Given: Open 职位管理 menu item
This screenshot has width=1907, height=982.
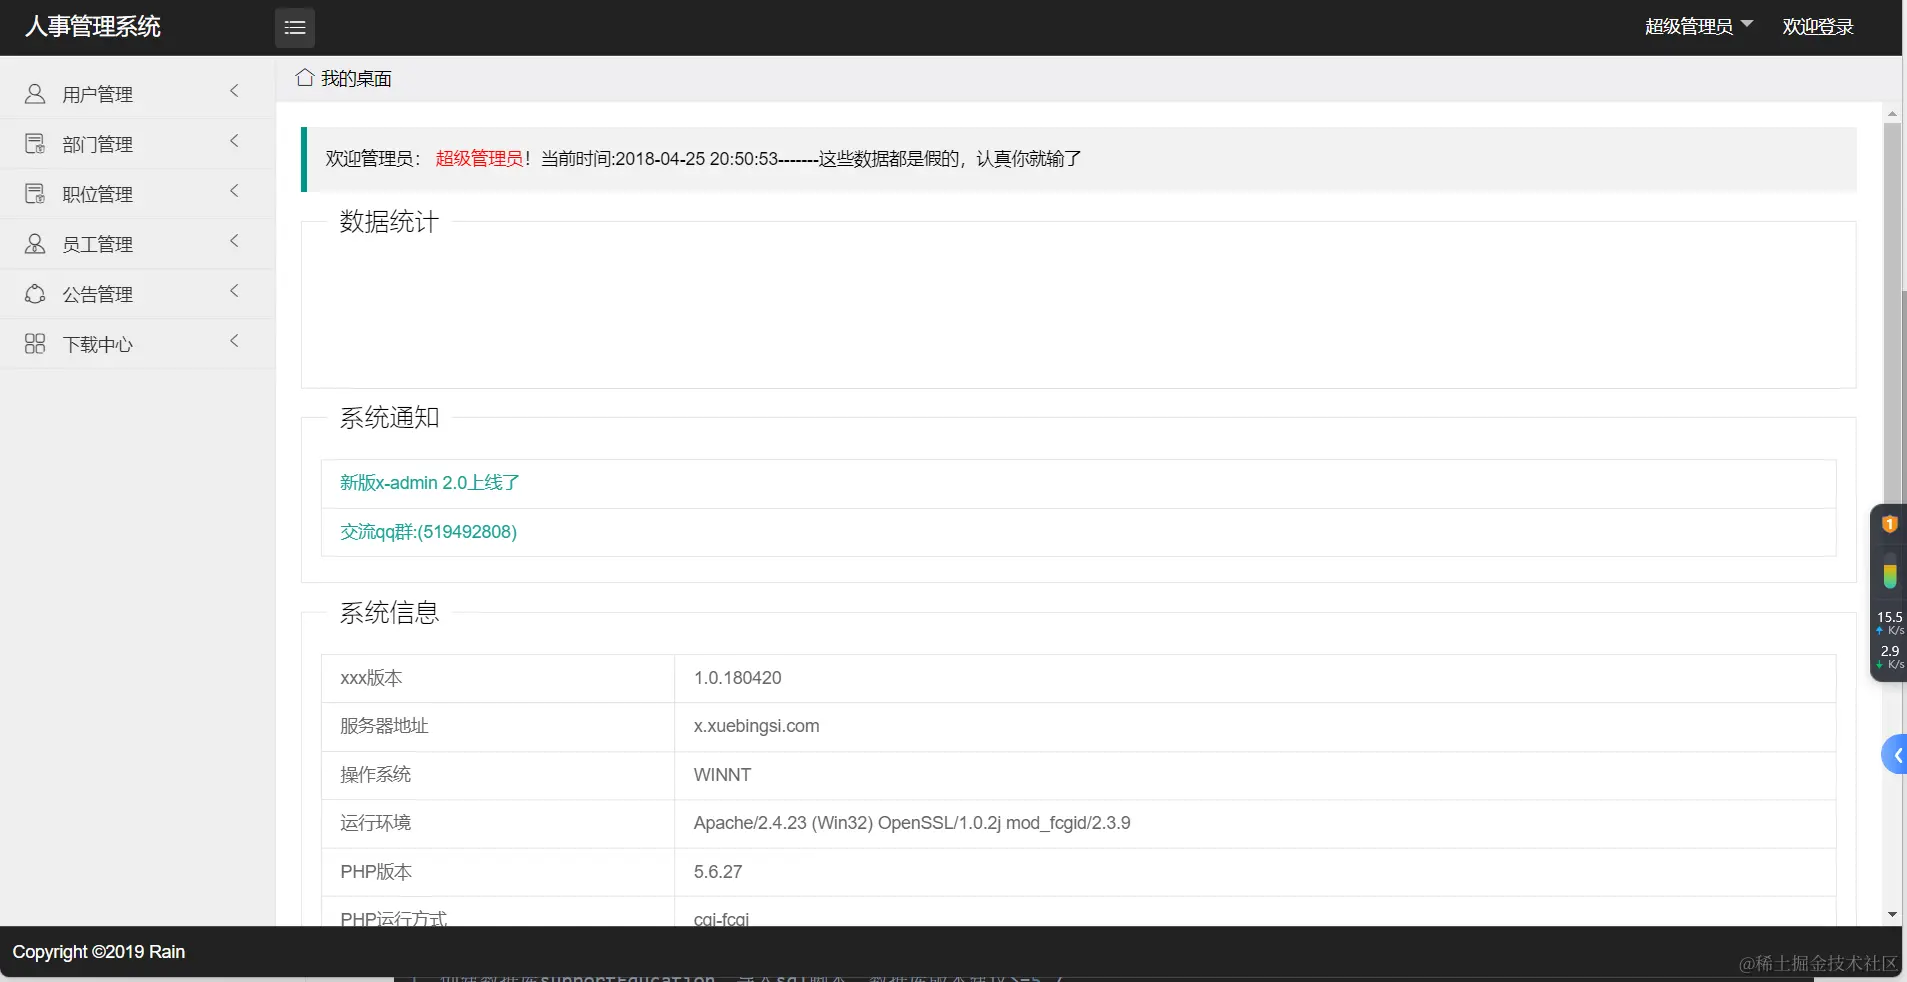Looking at the screenshot, I should [x=137, y=194].
